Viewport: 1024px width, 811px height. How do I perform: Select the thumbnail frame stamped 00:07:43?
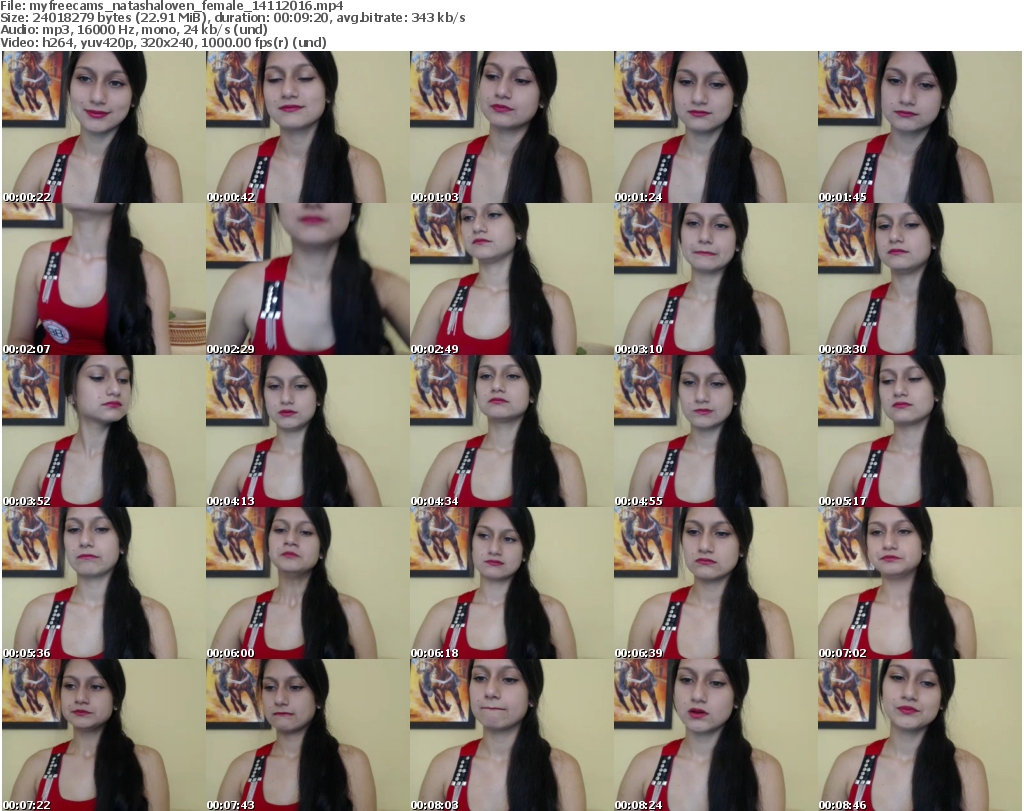point(308,735)
